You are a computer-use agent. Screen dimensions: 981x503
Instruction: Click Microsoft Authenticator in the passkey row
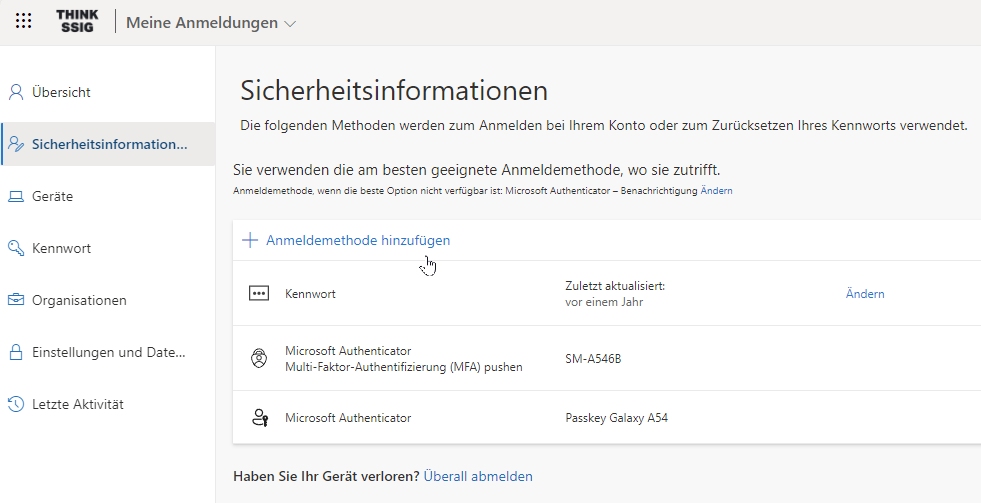click(348, 417)
